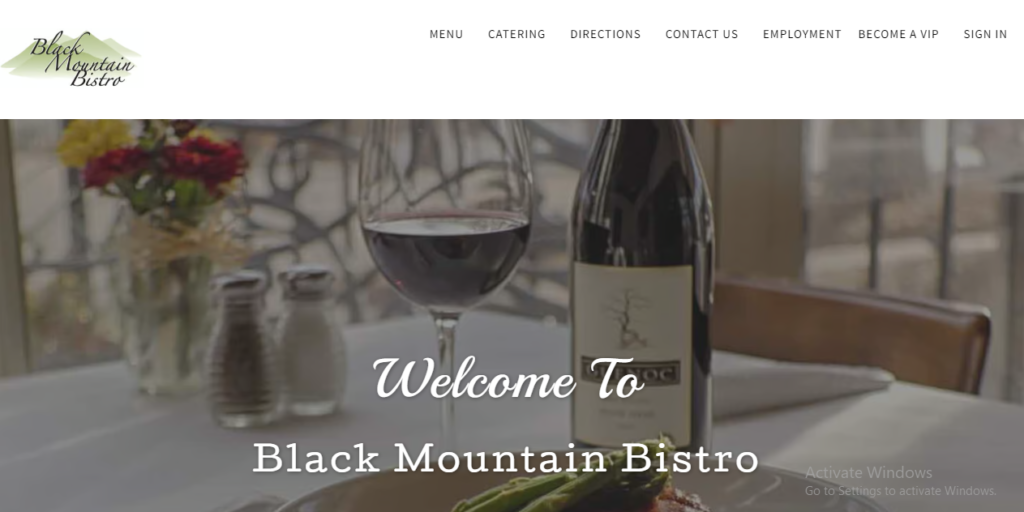
Task: Visit the EMPLOYMENT page
Action: tap(802, 34)
